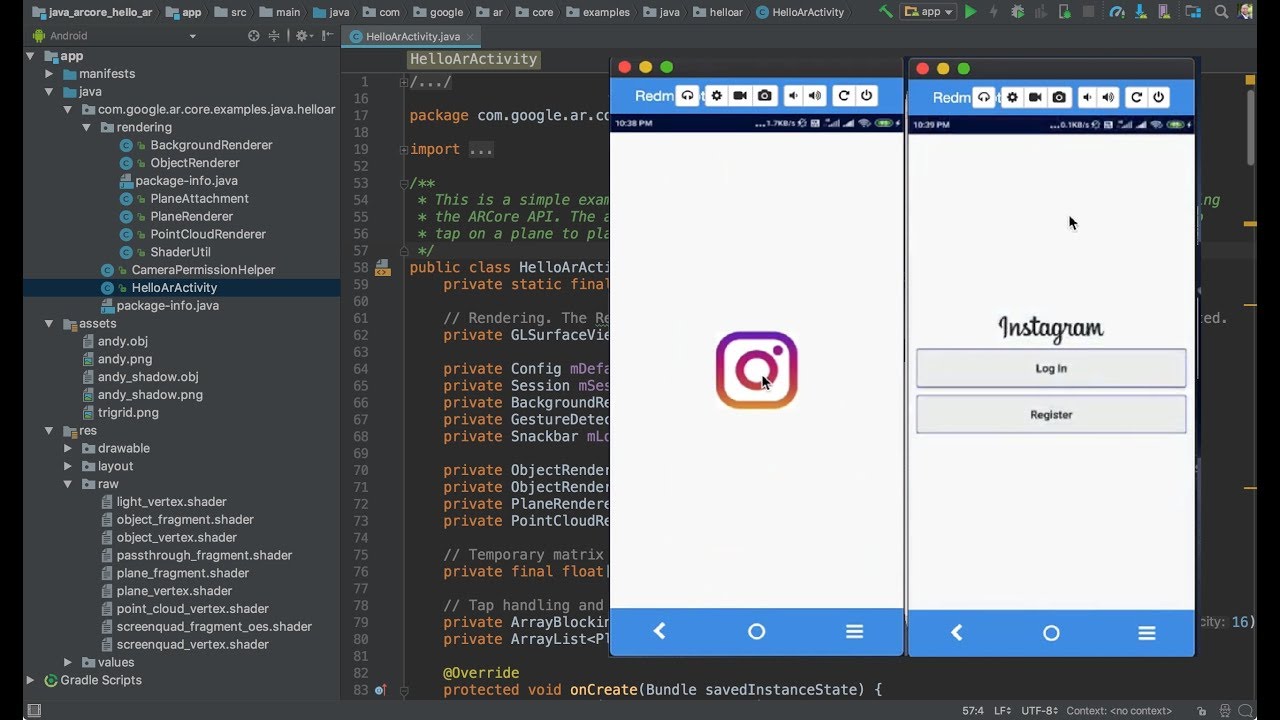Viewport: 1280px width, 720px height.
Task: Click the Search Everywhere magnifier icon
Action: pos(1222,12)
